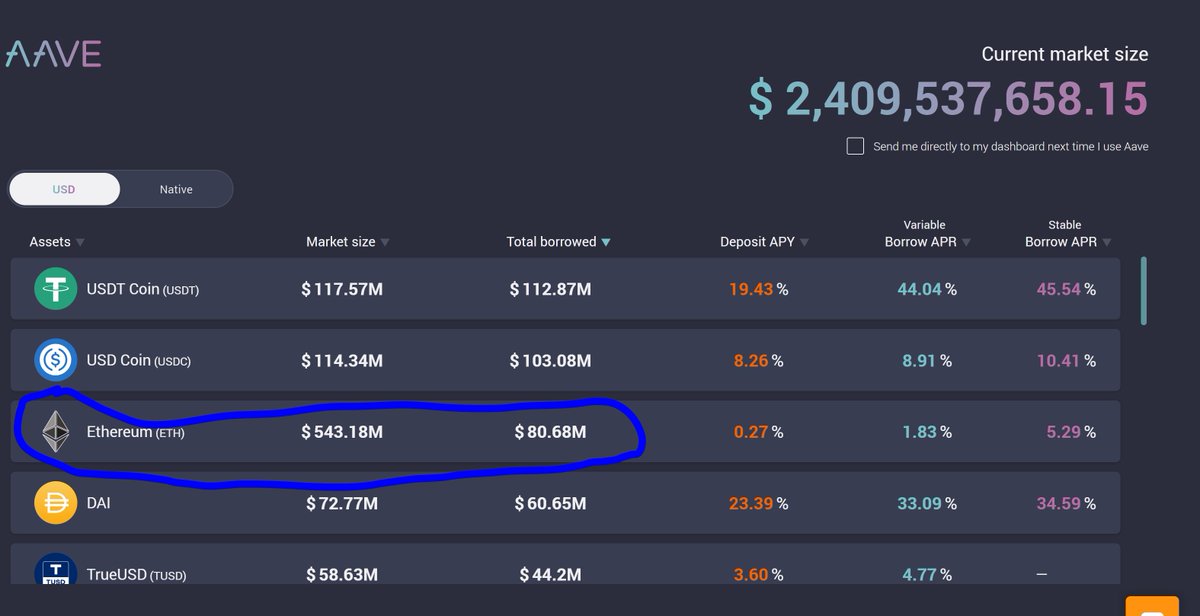Open the Total borrowed sort dropdown
This screenshot has height=616, width=1200.
coord(608,241)
